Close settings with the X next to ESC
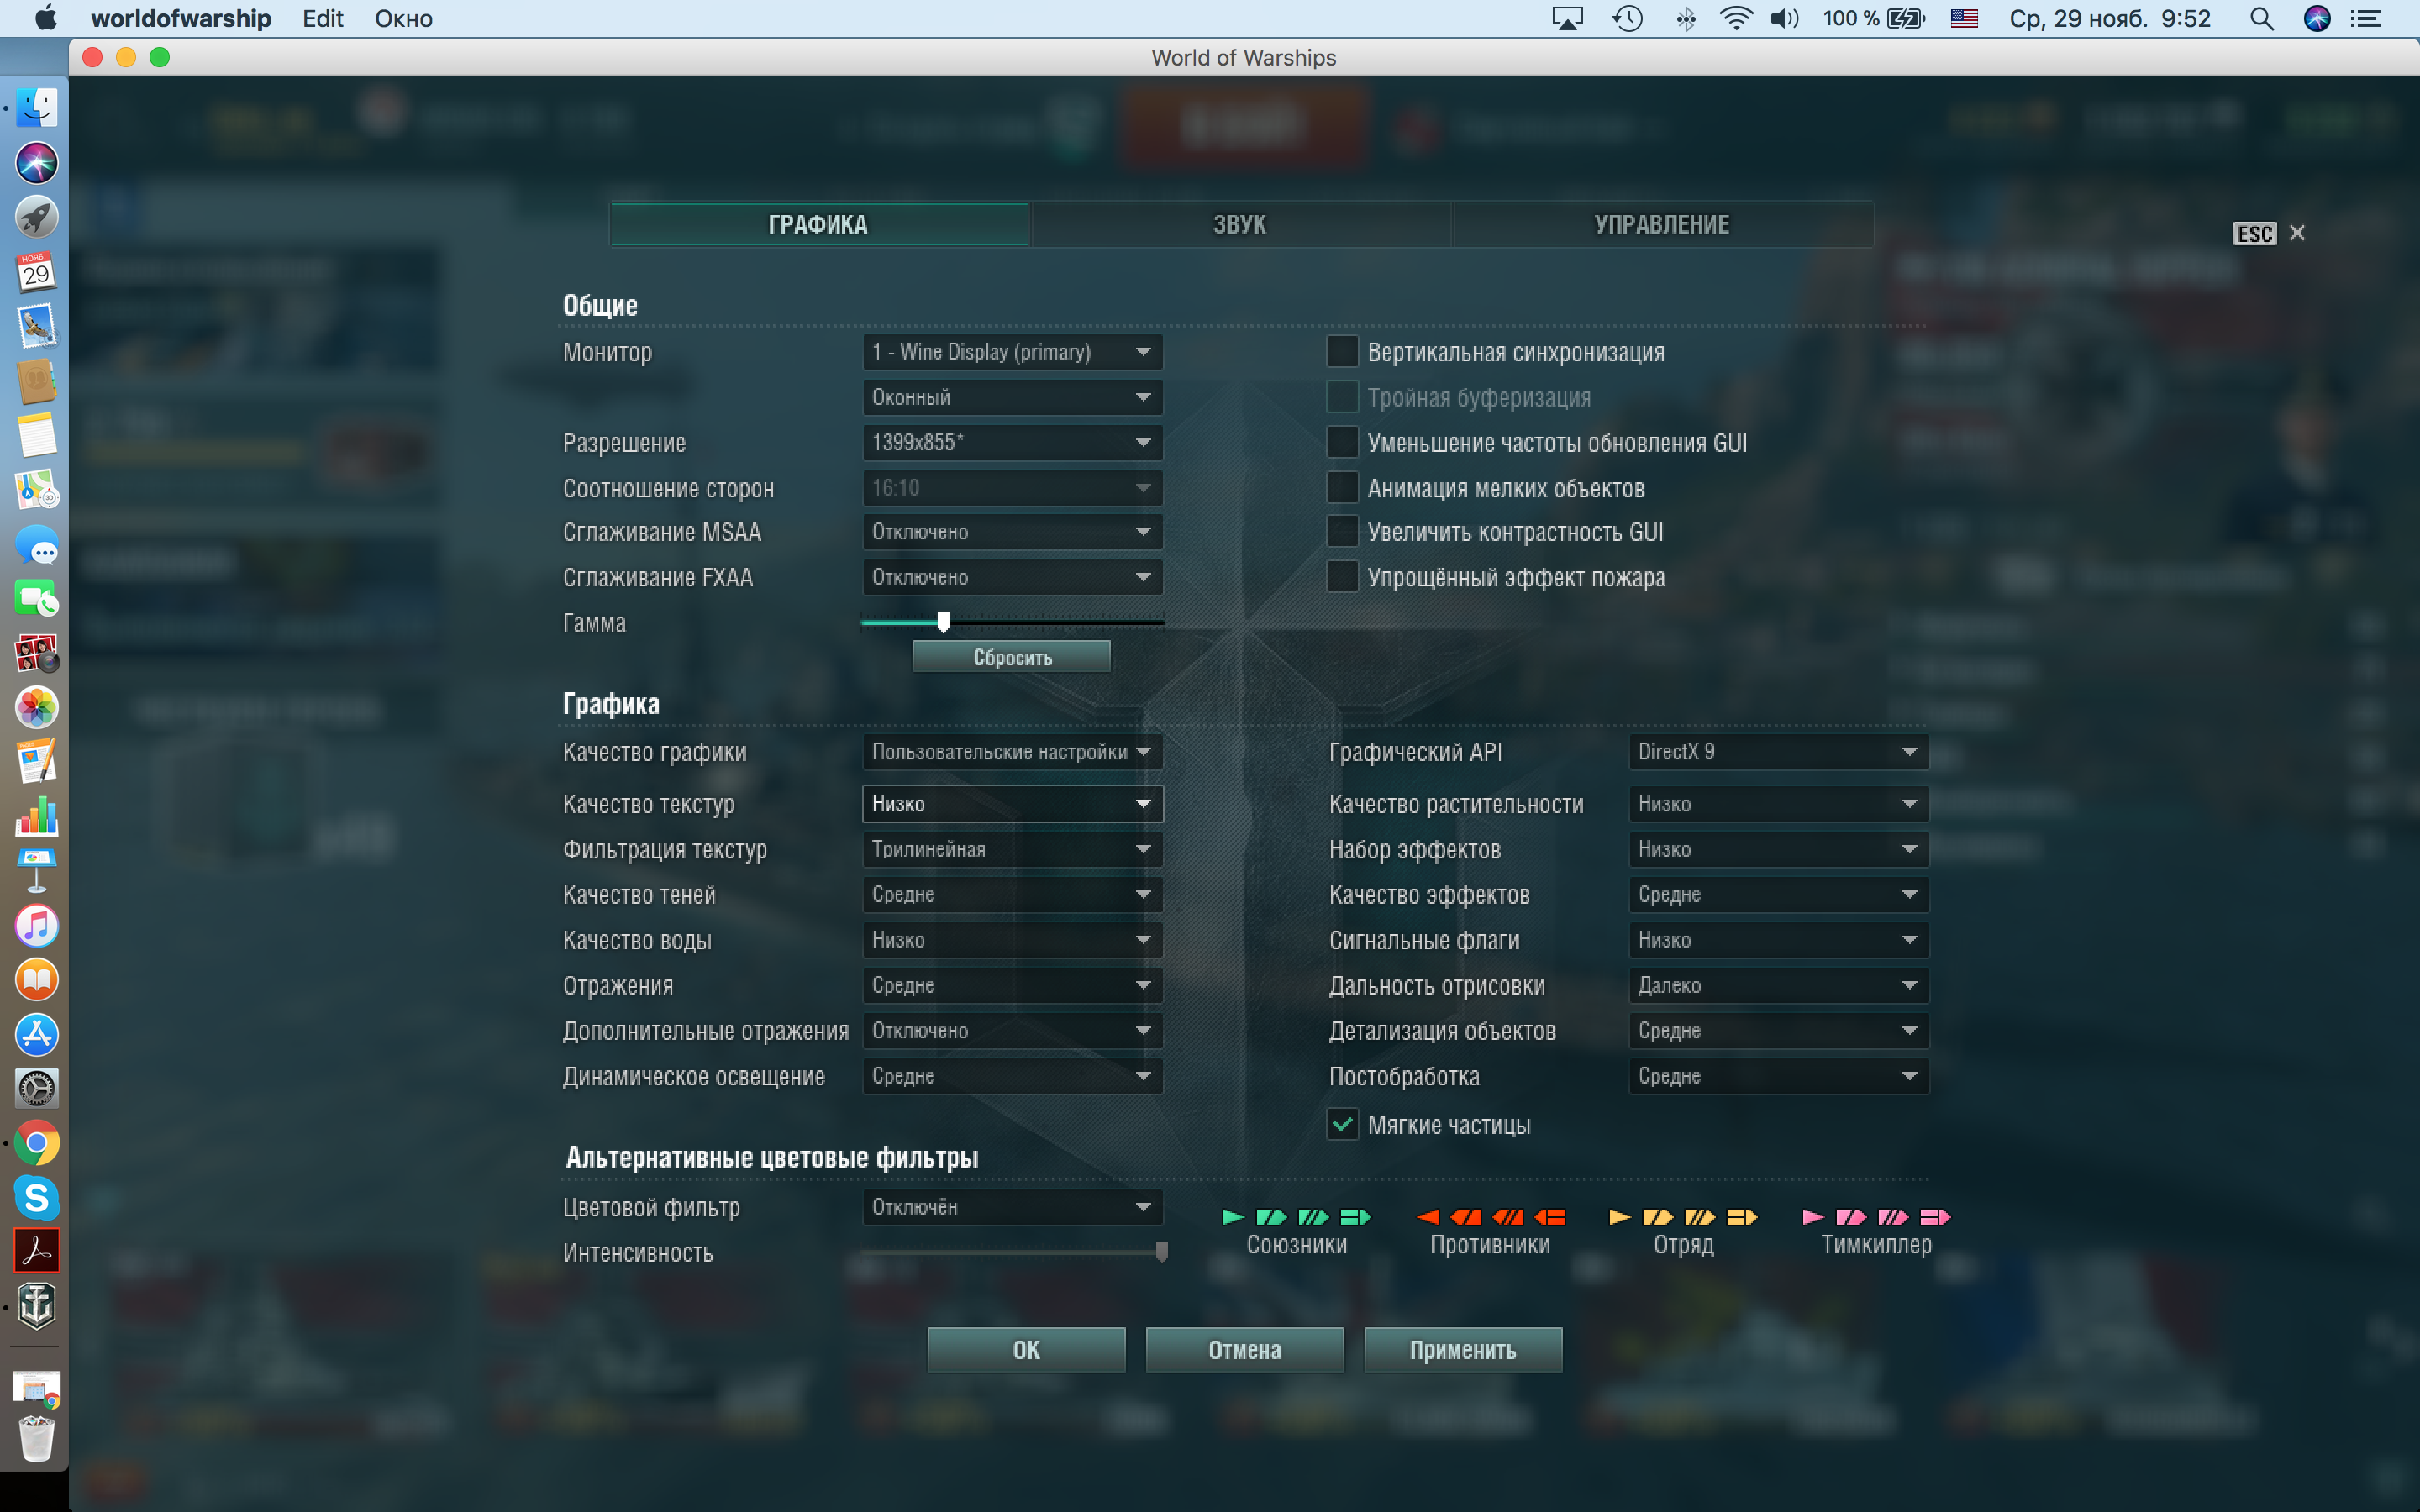 coord(2297,233)
